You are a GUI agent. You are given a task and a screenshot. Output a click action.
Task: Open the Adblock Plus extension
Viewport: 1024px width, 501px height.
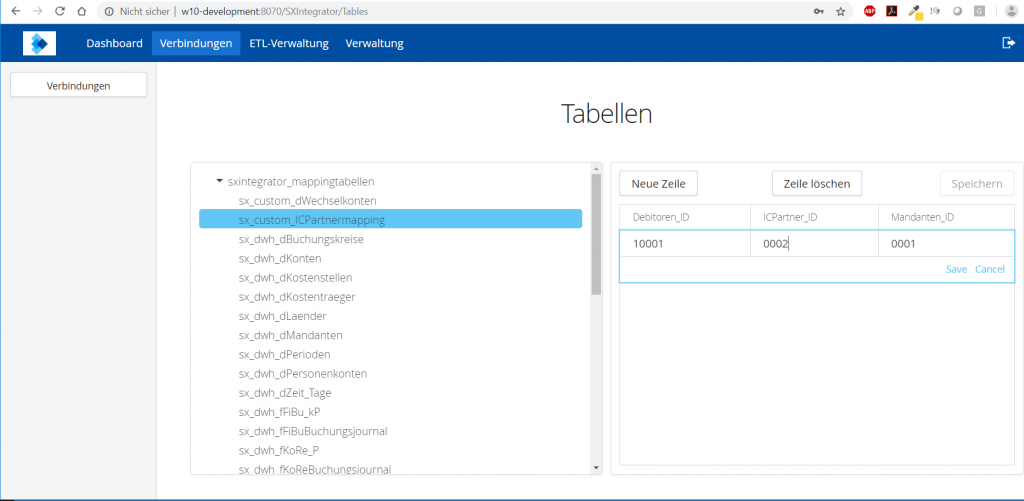point(869,10)
